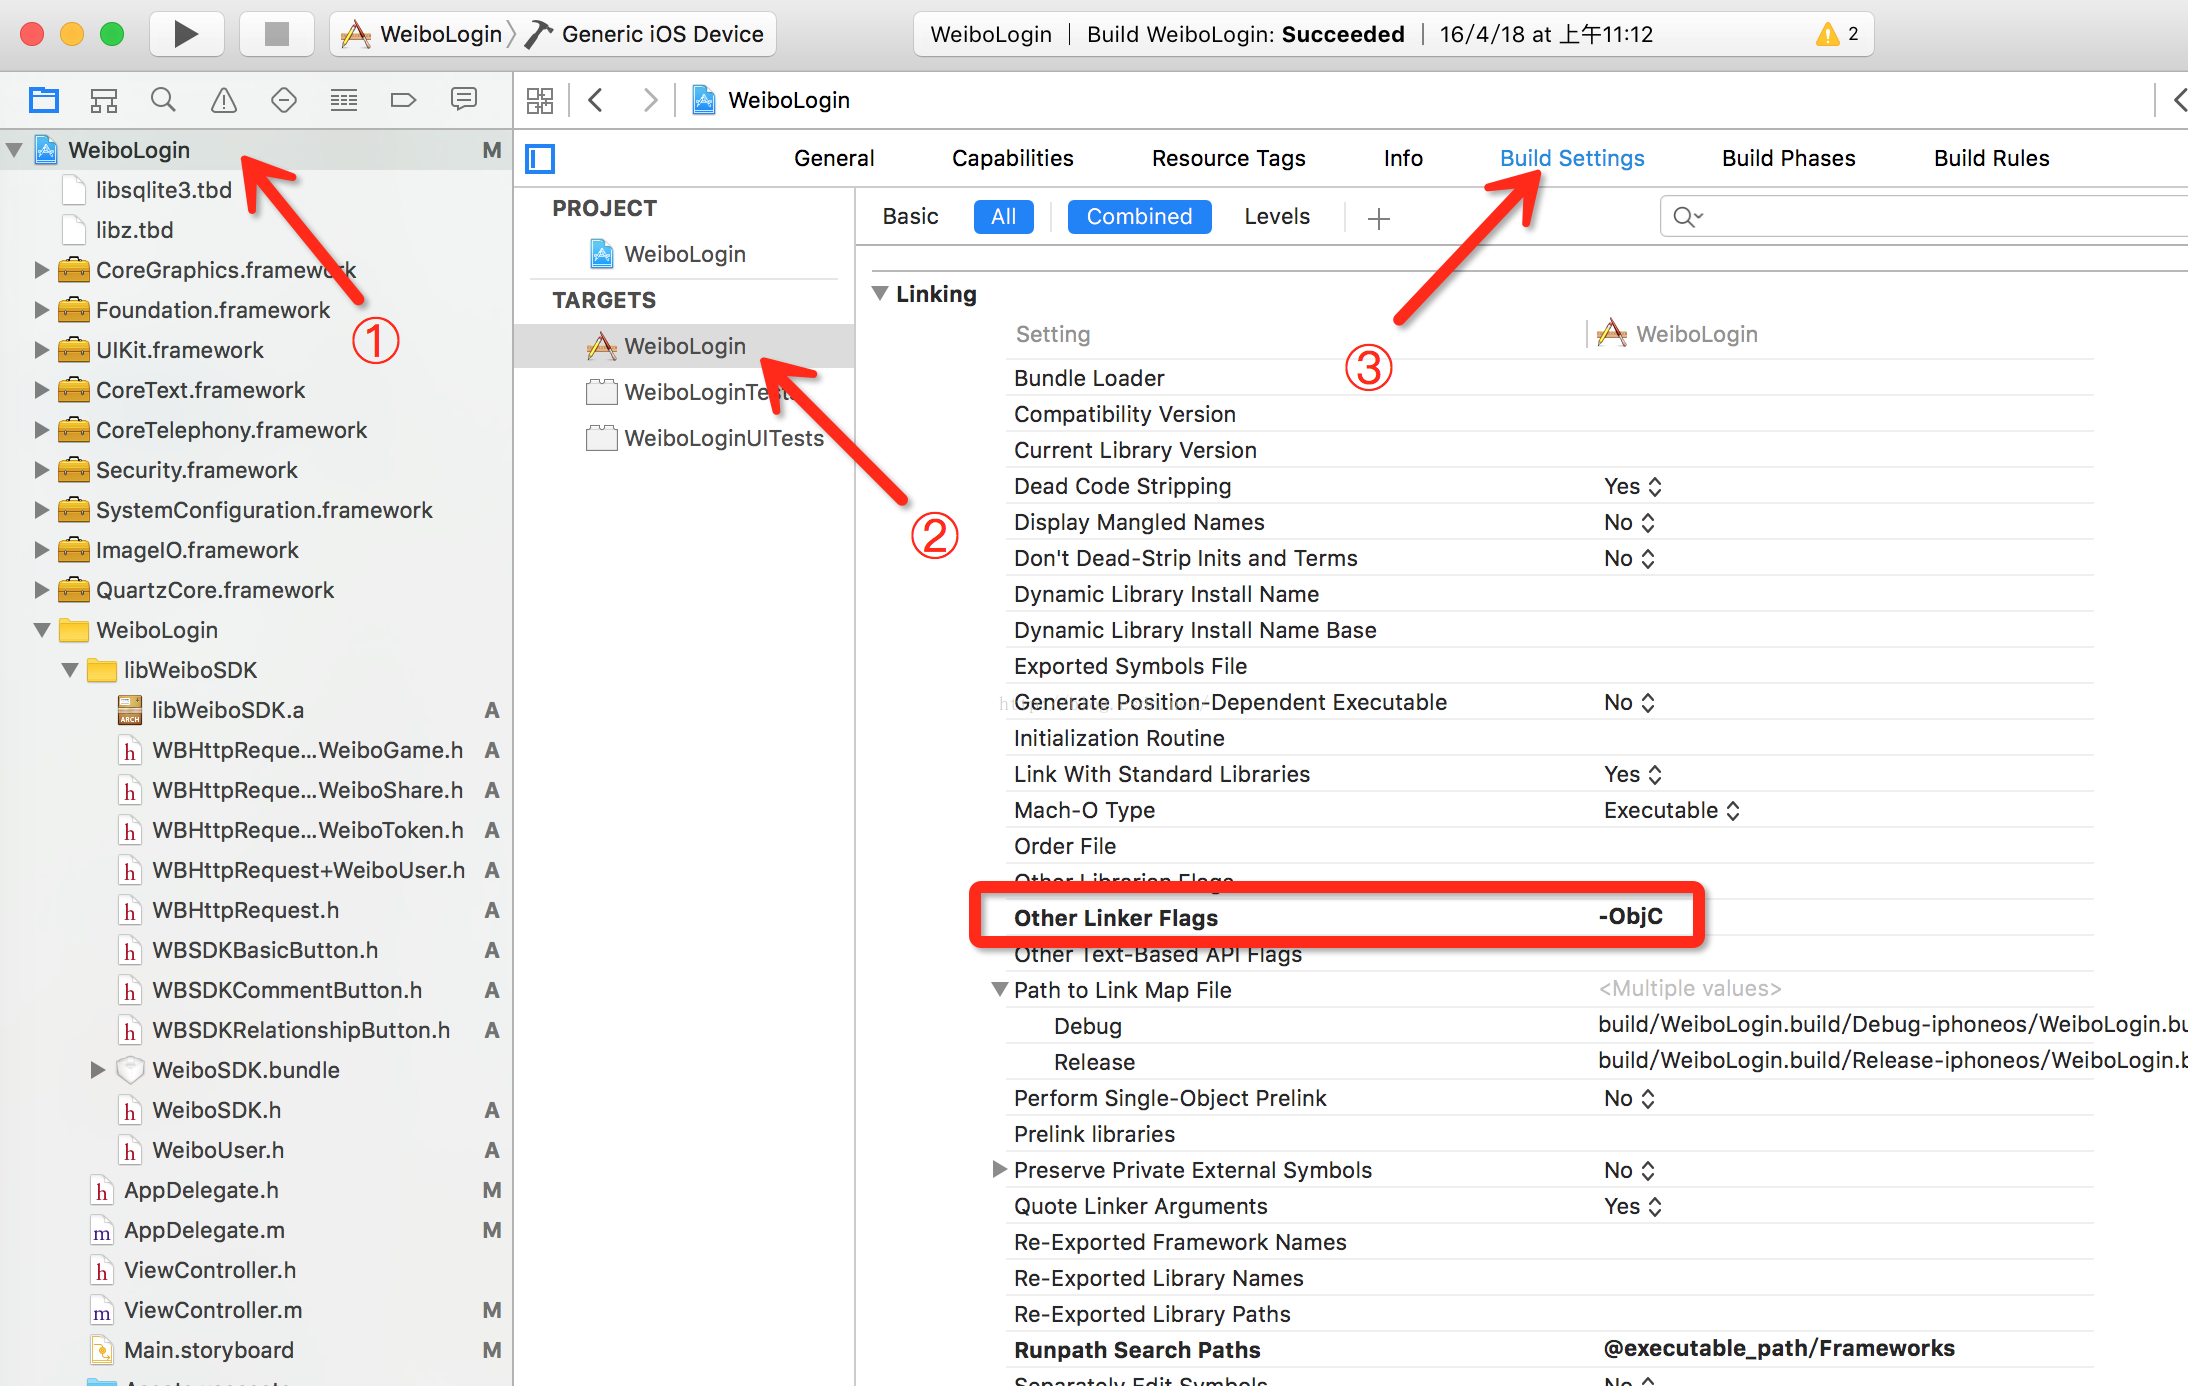Image resolution: width=2188 pixels, height=1386 pixels.
Task: Stop the running build
Action: tap(276, 34)
